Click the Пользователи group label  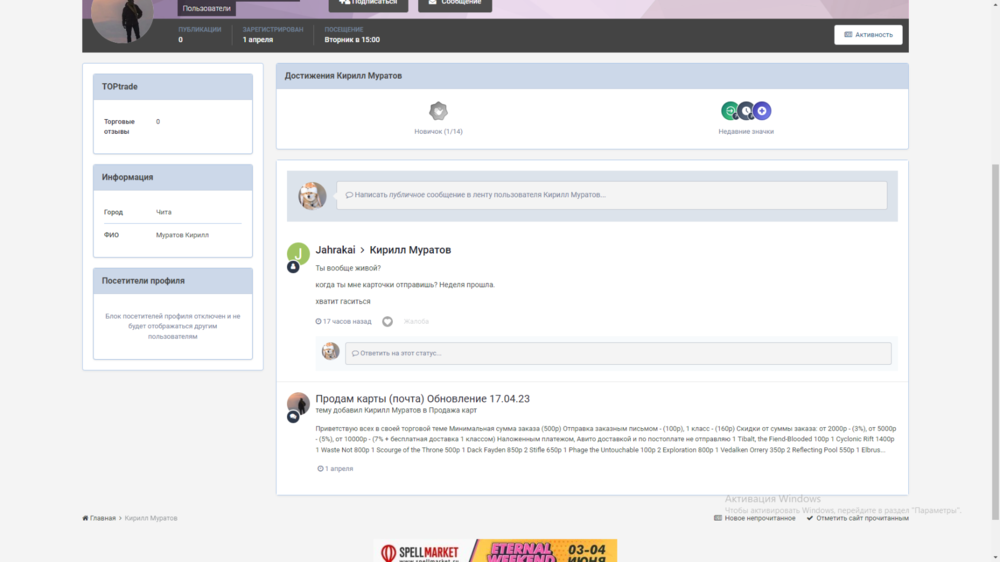(x=207, y=8)
